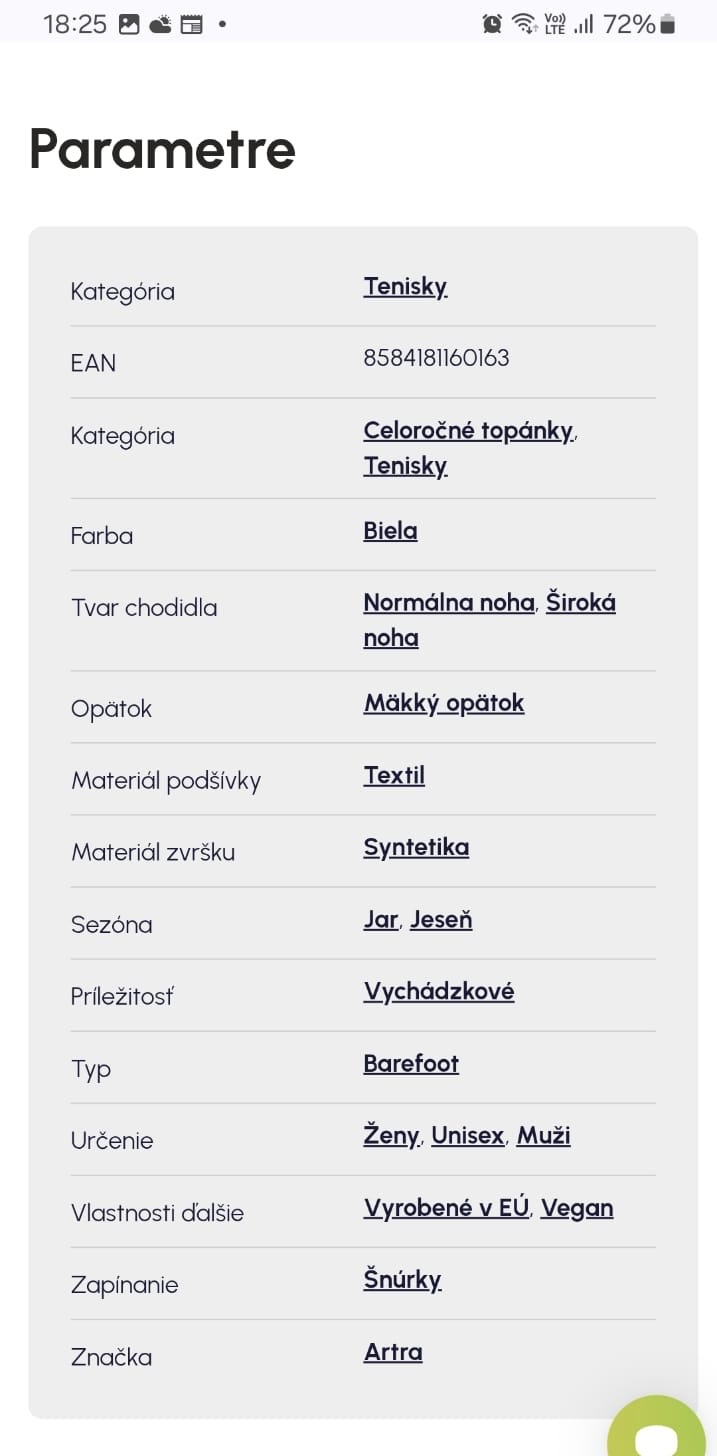Image resolution: width=717 pixels, height=1456 pixels.
Task: Select the Normálna noha link
Action: pos(449,603)
